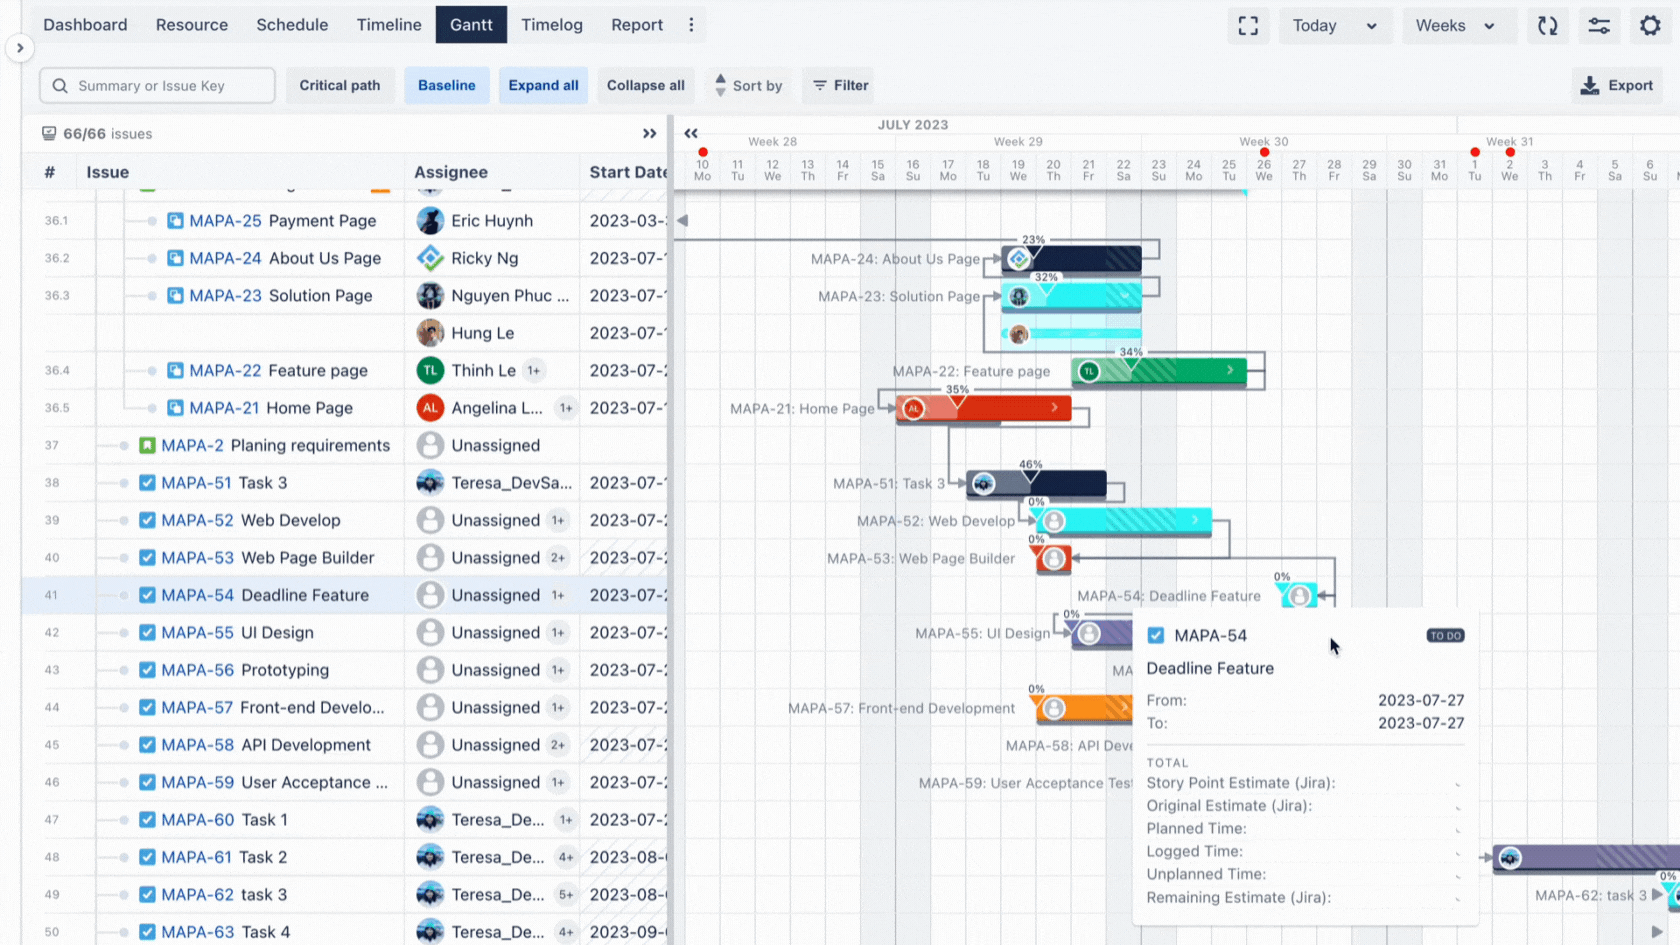Uncheck the MAPA-54 checkbox in the popup
Image resolution: width=1680 pixels, height=945 pixels.
coord(1156,635)
